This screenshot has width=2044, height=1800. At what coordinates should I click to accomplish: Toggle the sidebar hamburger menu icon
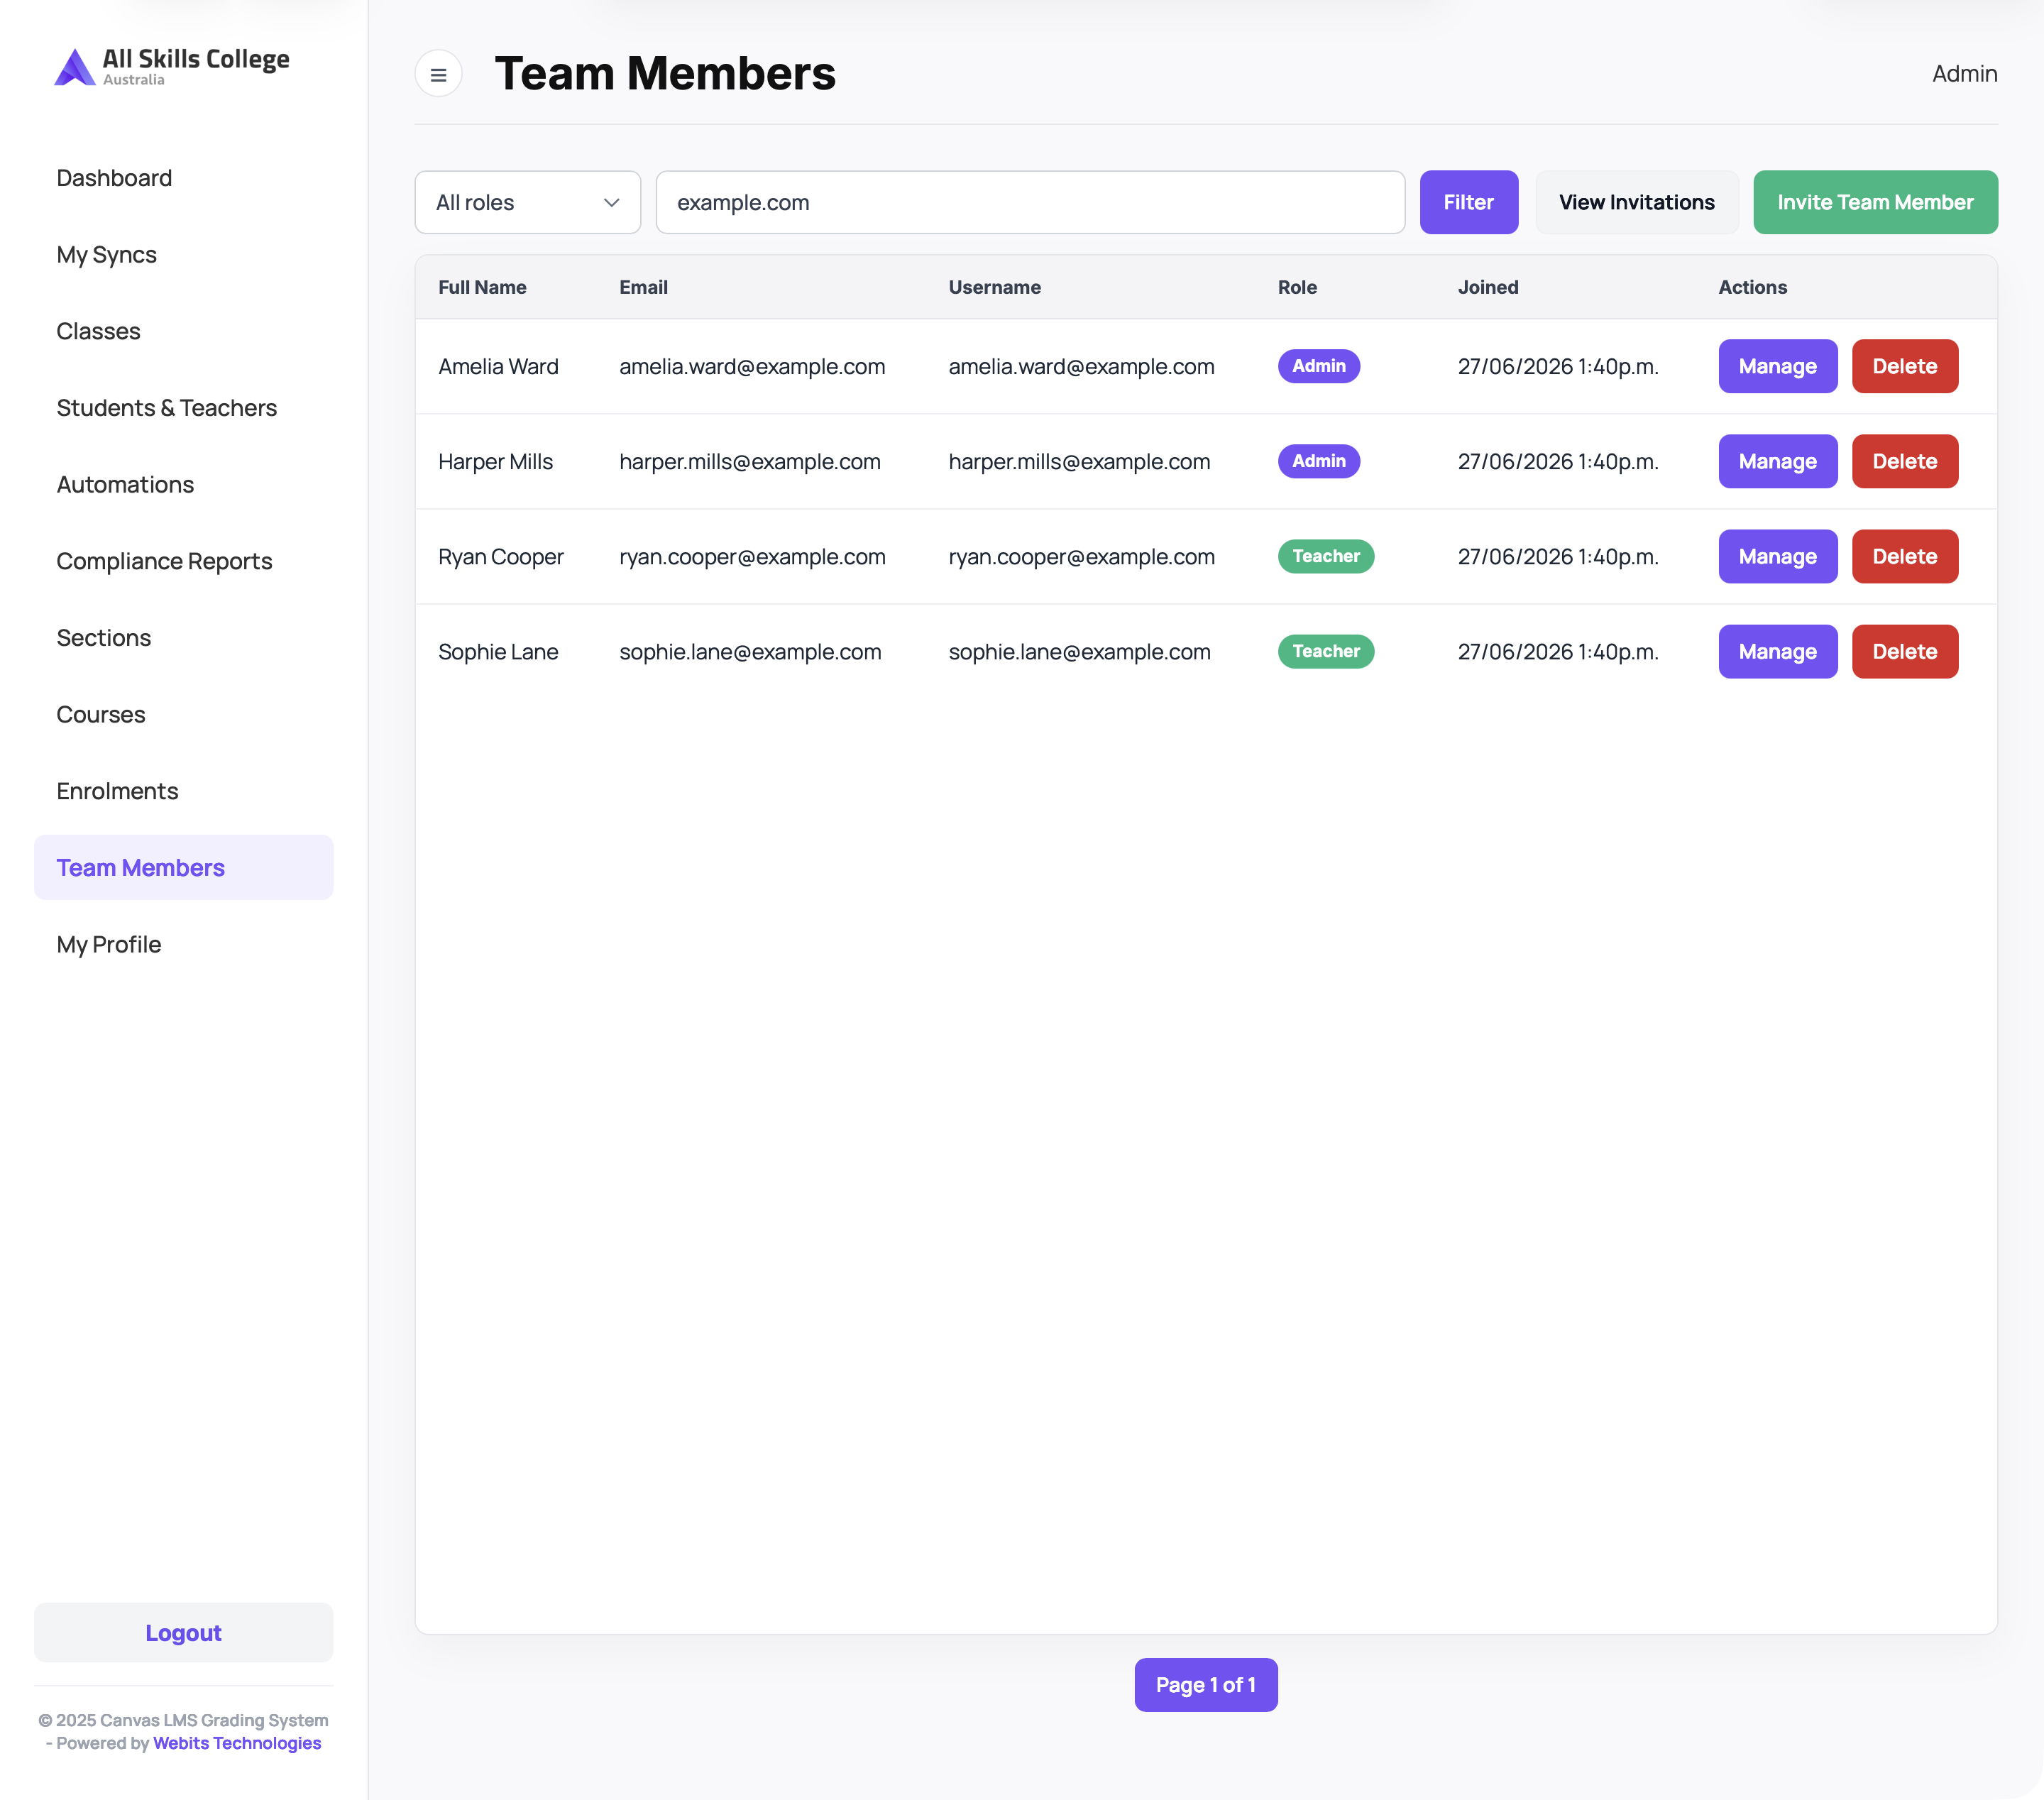[x=438, y=74]
